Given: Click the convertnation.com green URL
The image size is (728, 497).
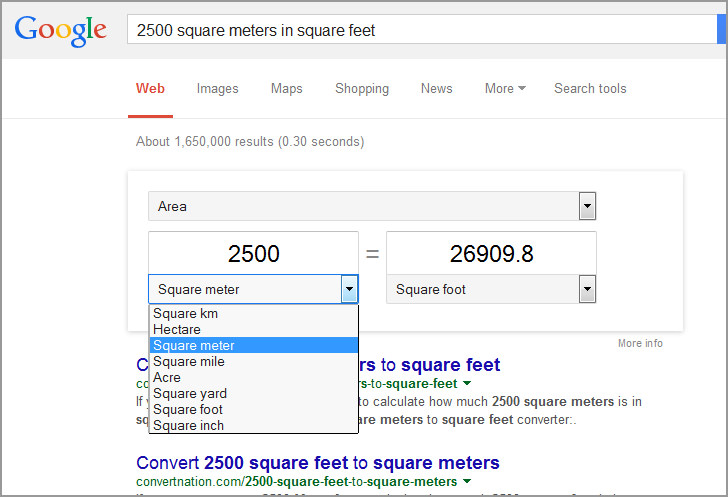Looking at the screenshot, I should [x=297, y=482].
